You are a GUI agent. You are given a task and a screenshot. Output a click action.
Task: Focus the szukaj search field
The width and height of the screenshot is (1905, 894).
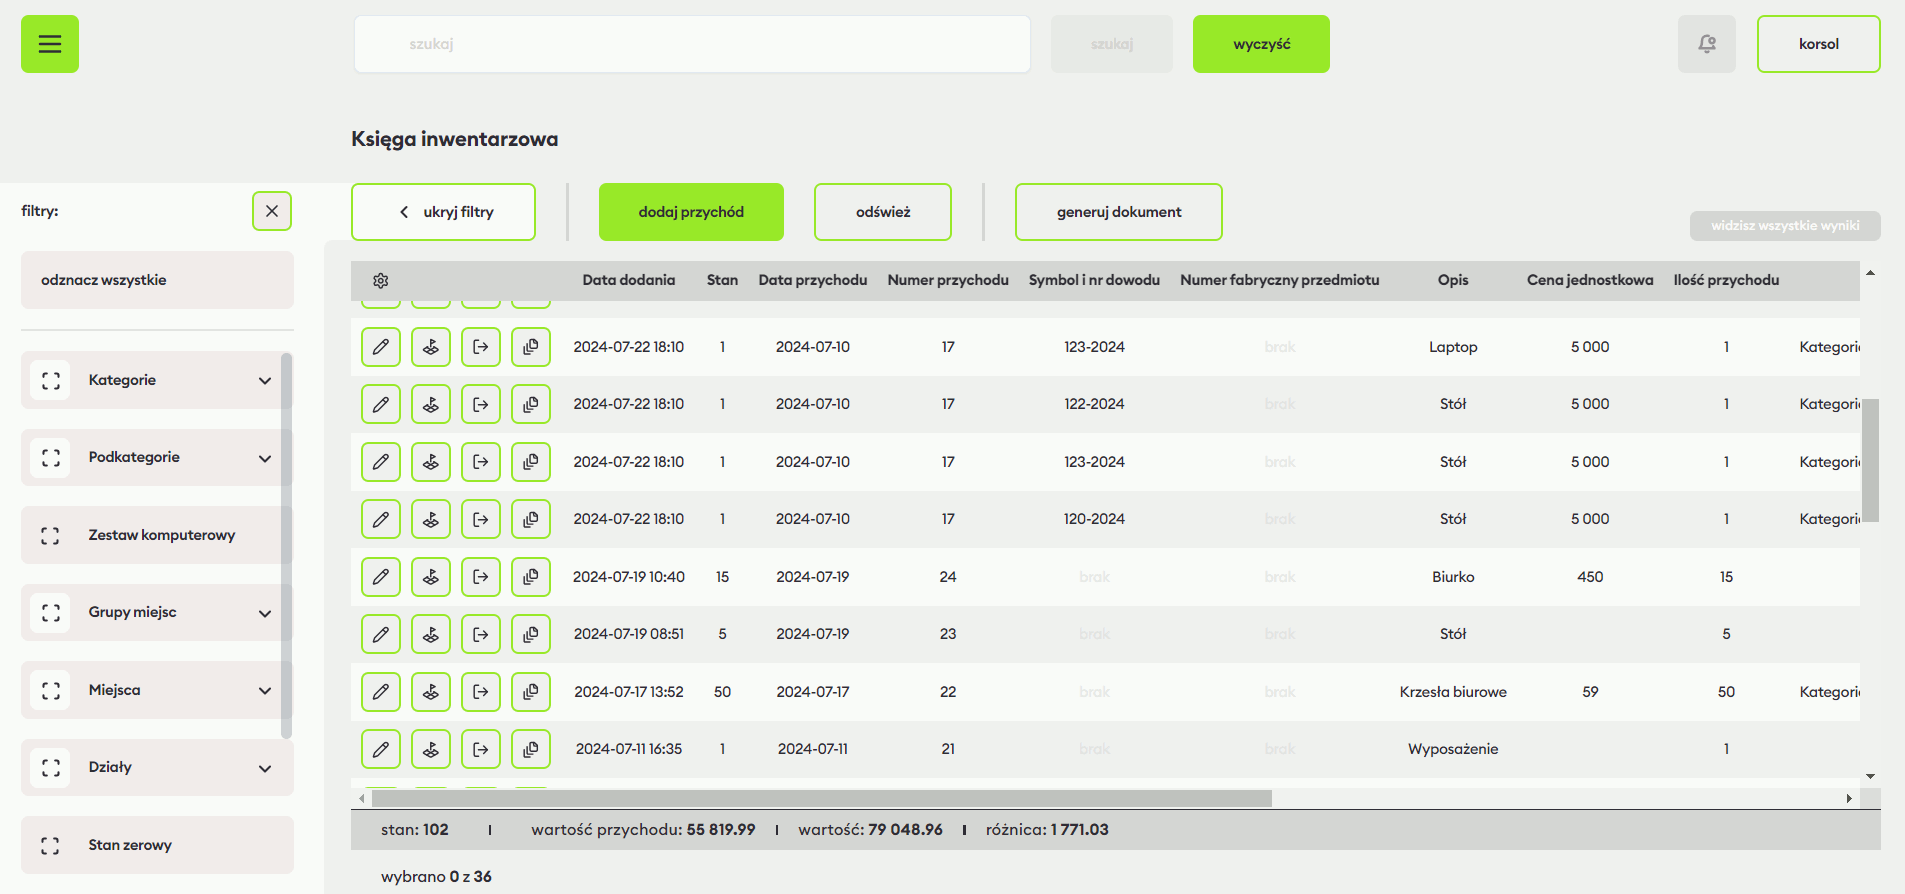[x=692, y=44]
